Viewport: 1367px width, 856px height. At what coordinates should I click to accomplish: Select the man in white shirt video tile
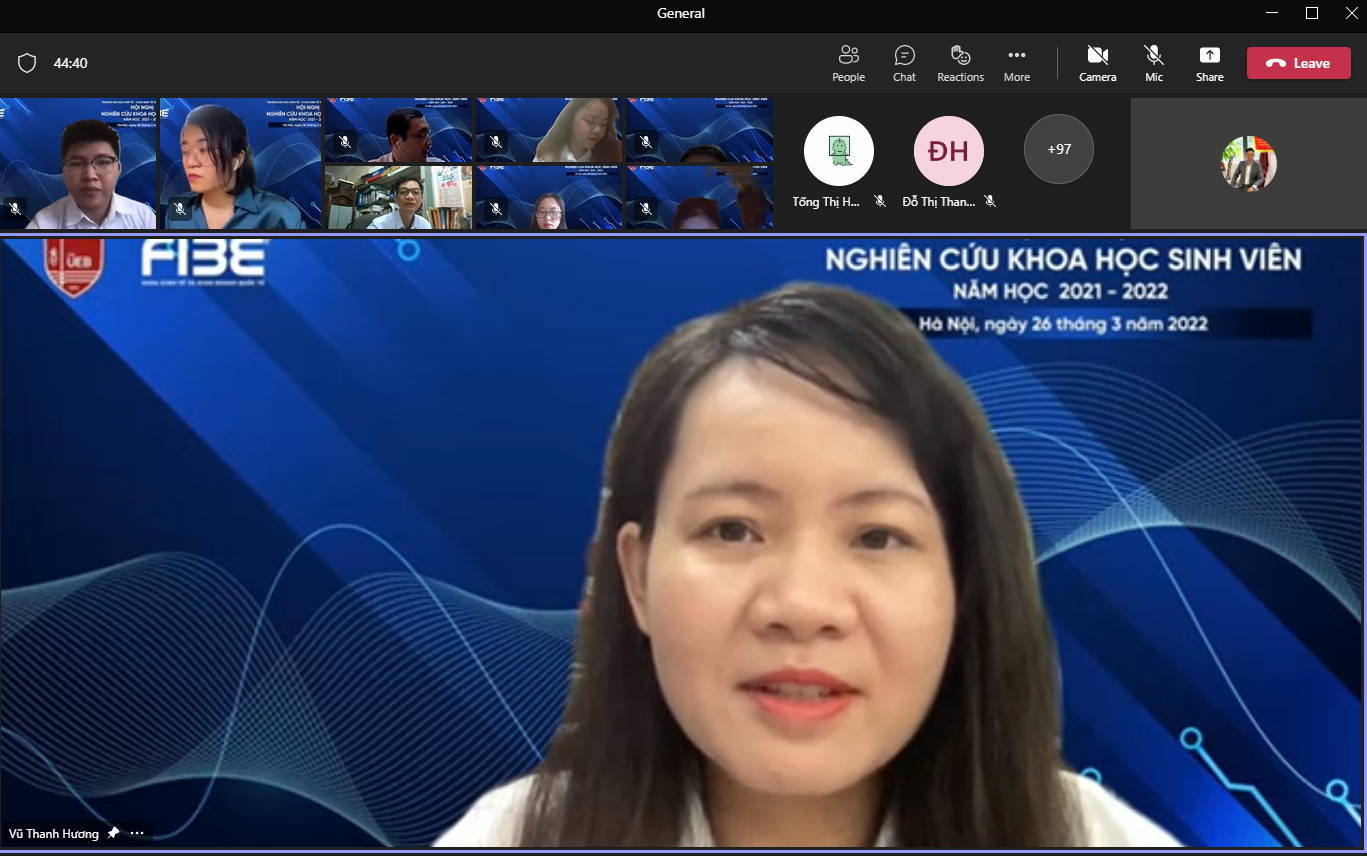(78, 164)
